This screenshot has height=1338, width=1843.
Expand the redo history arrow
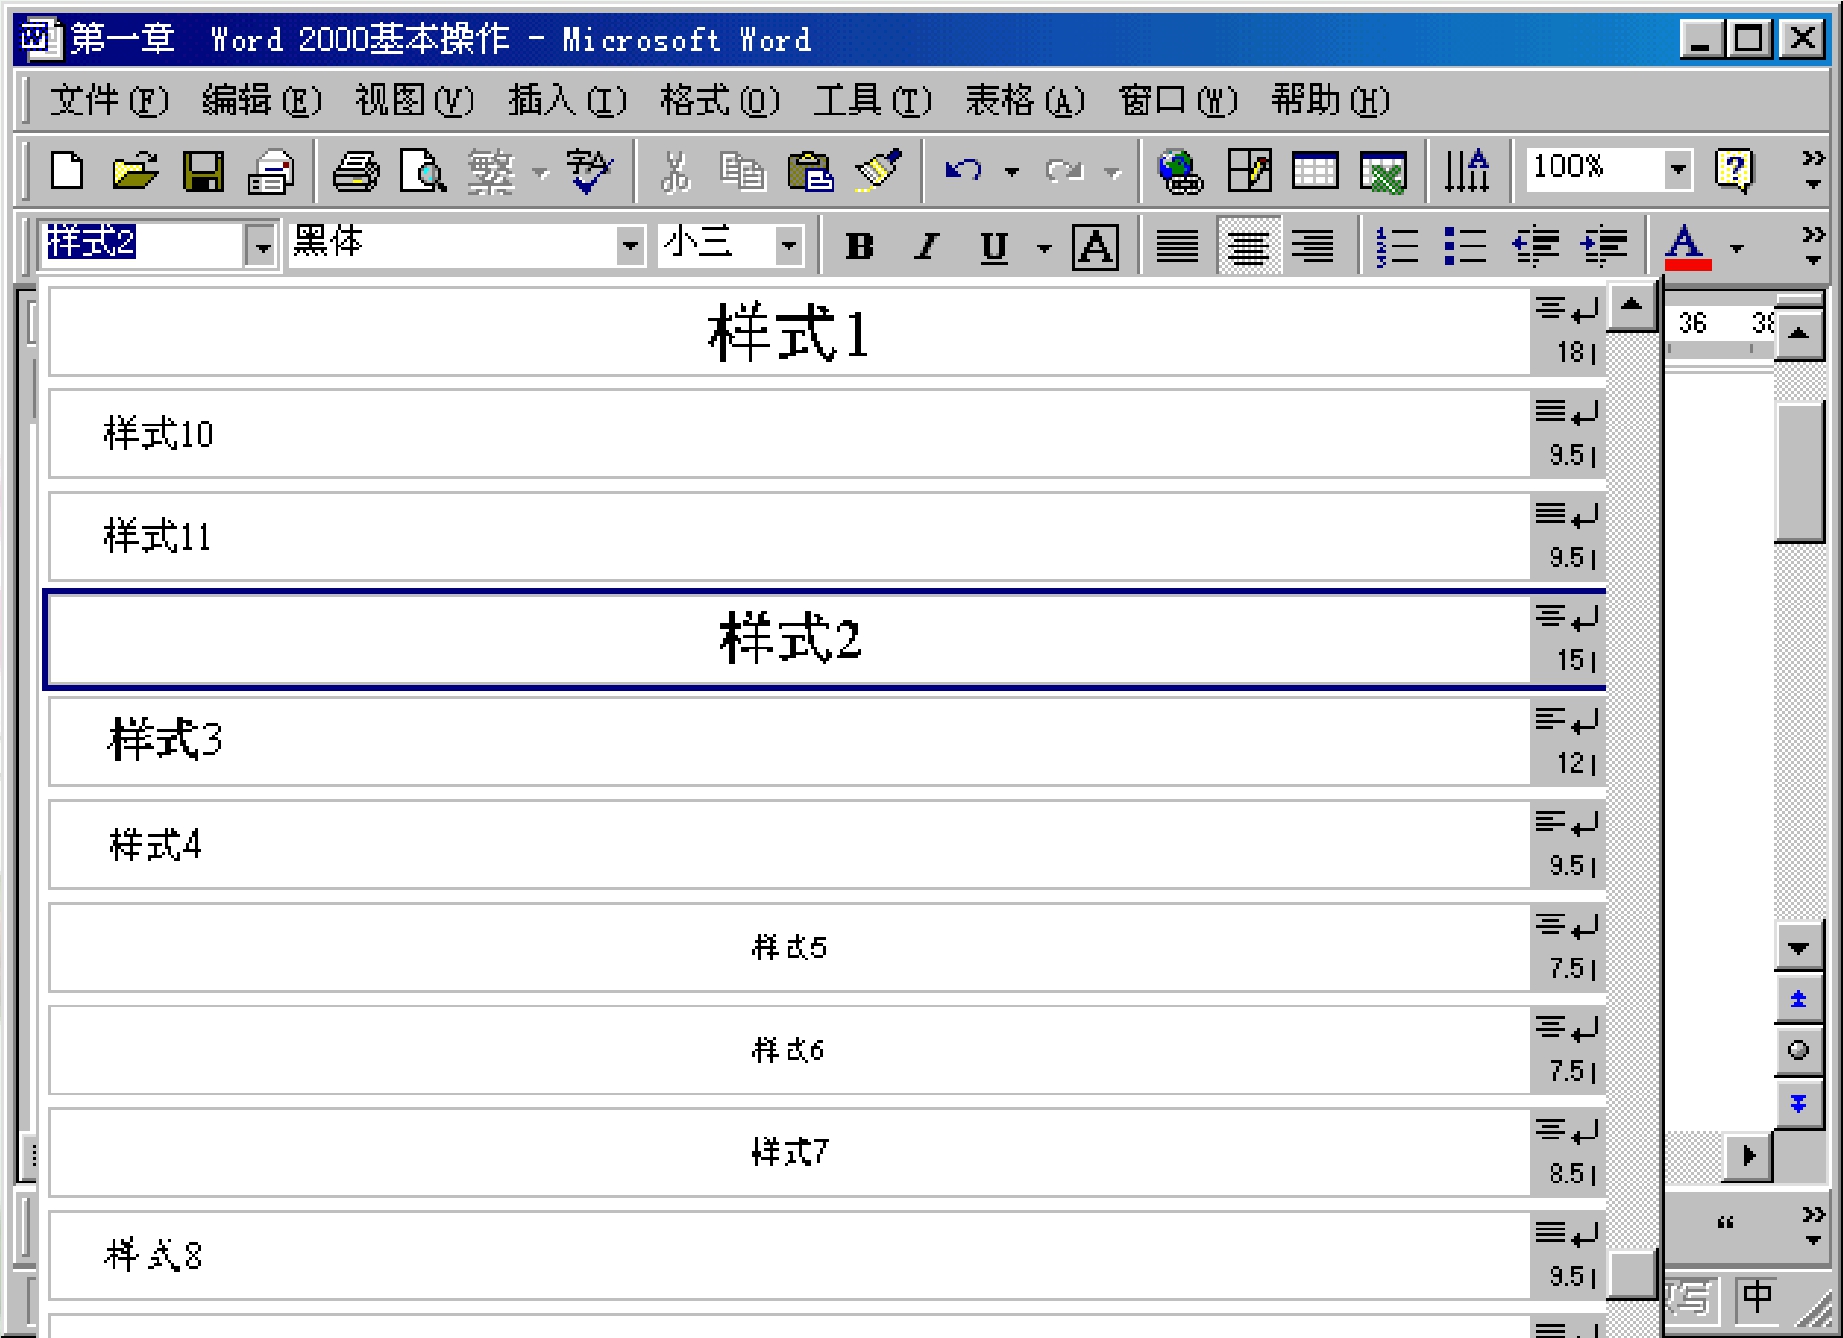tap(1112, 172)
